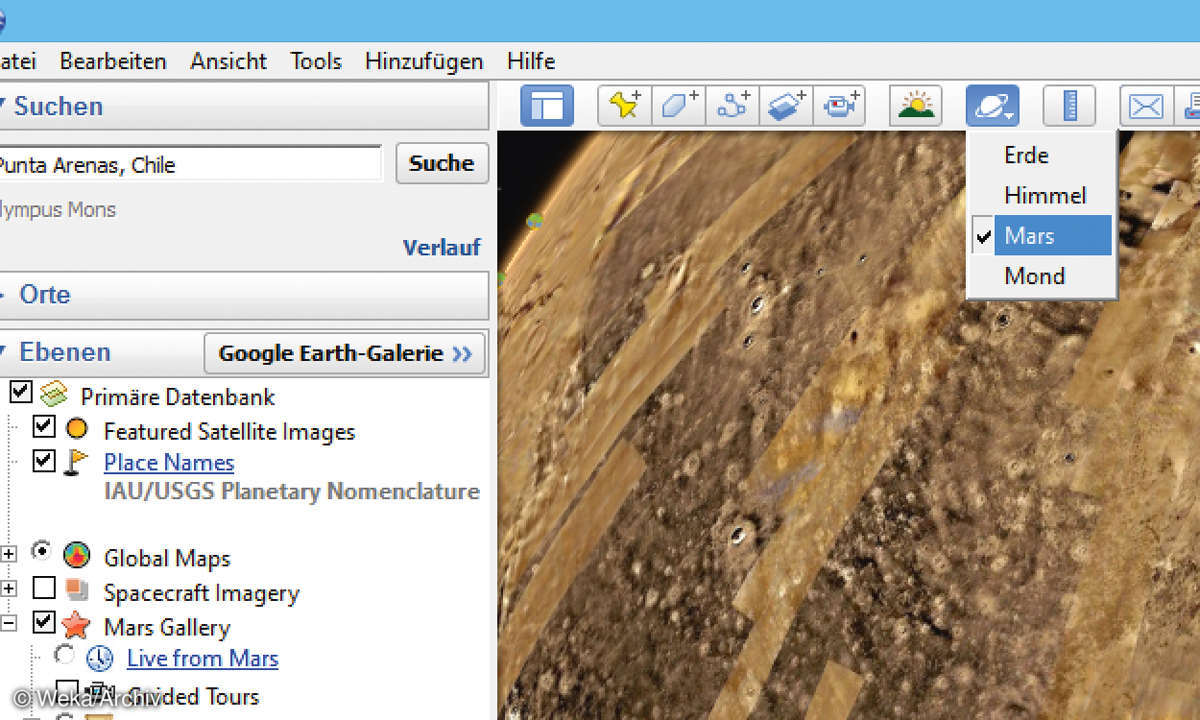The image size is (1200, 720).
Task: Open the Live from Mars link
Action: point(202,658)
